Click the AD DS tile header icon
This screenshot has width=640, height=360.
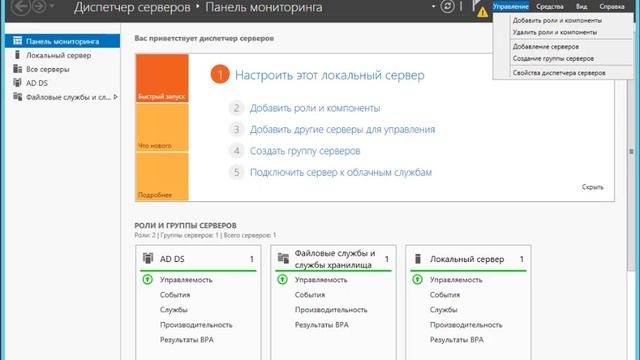coord(148,258)
